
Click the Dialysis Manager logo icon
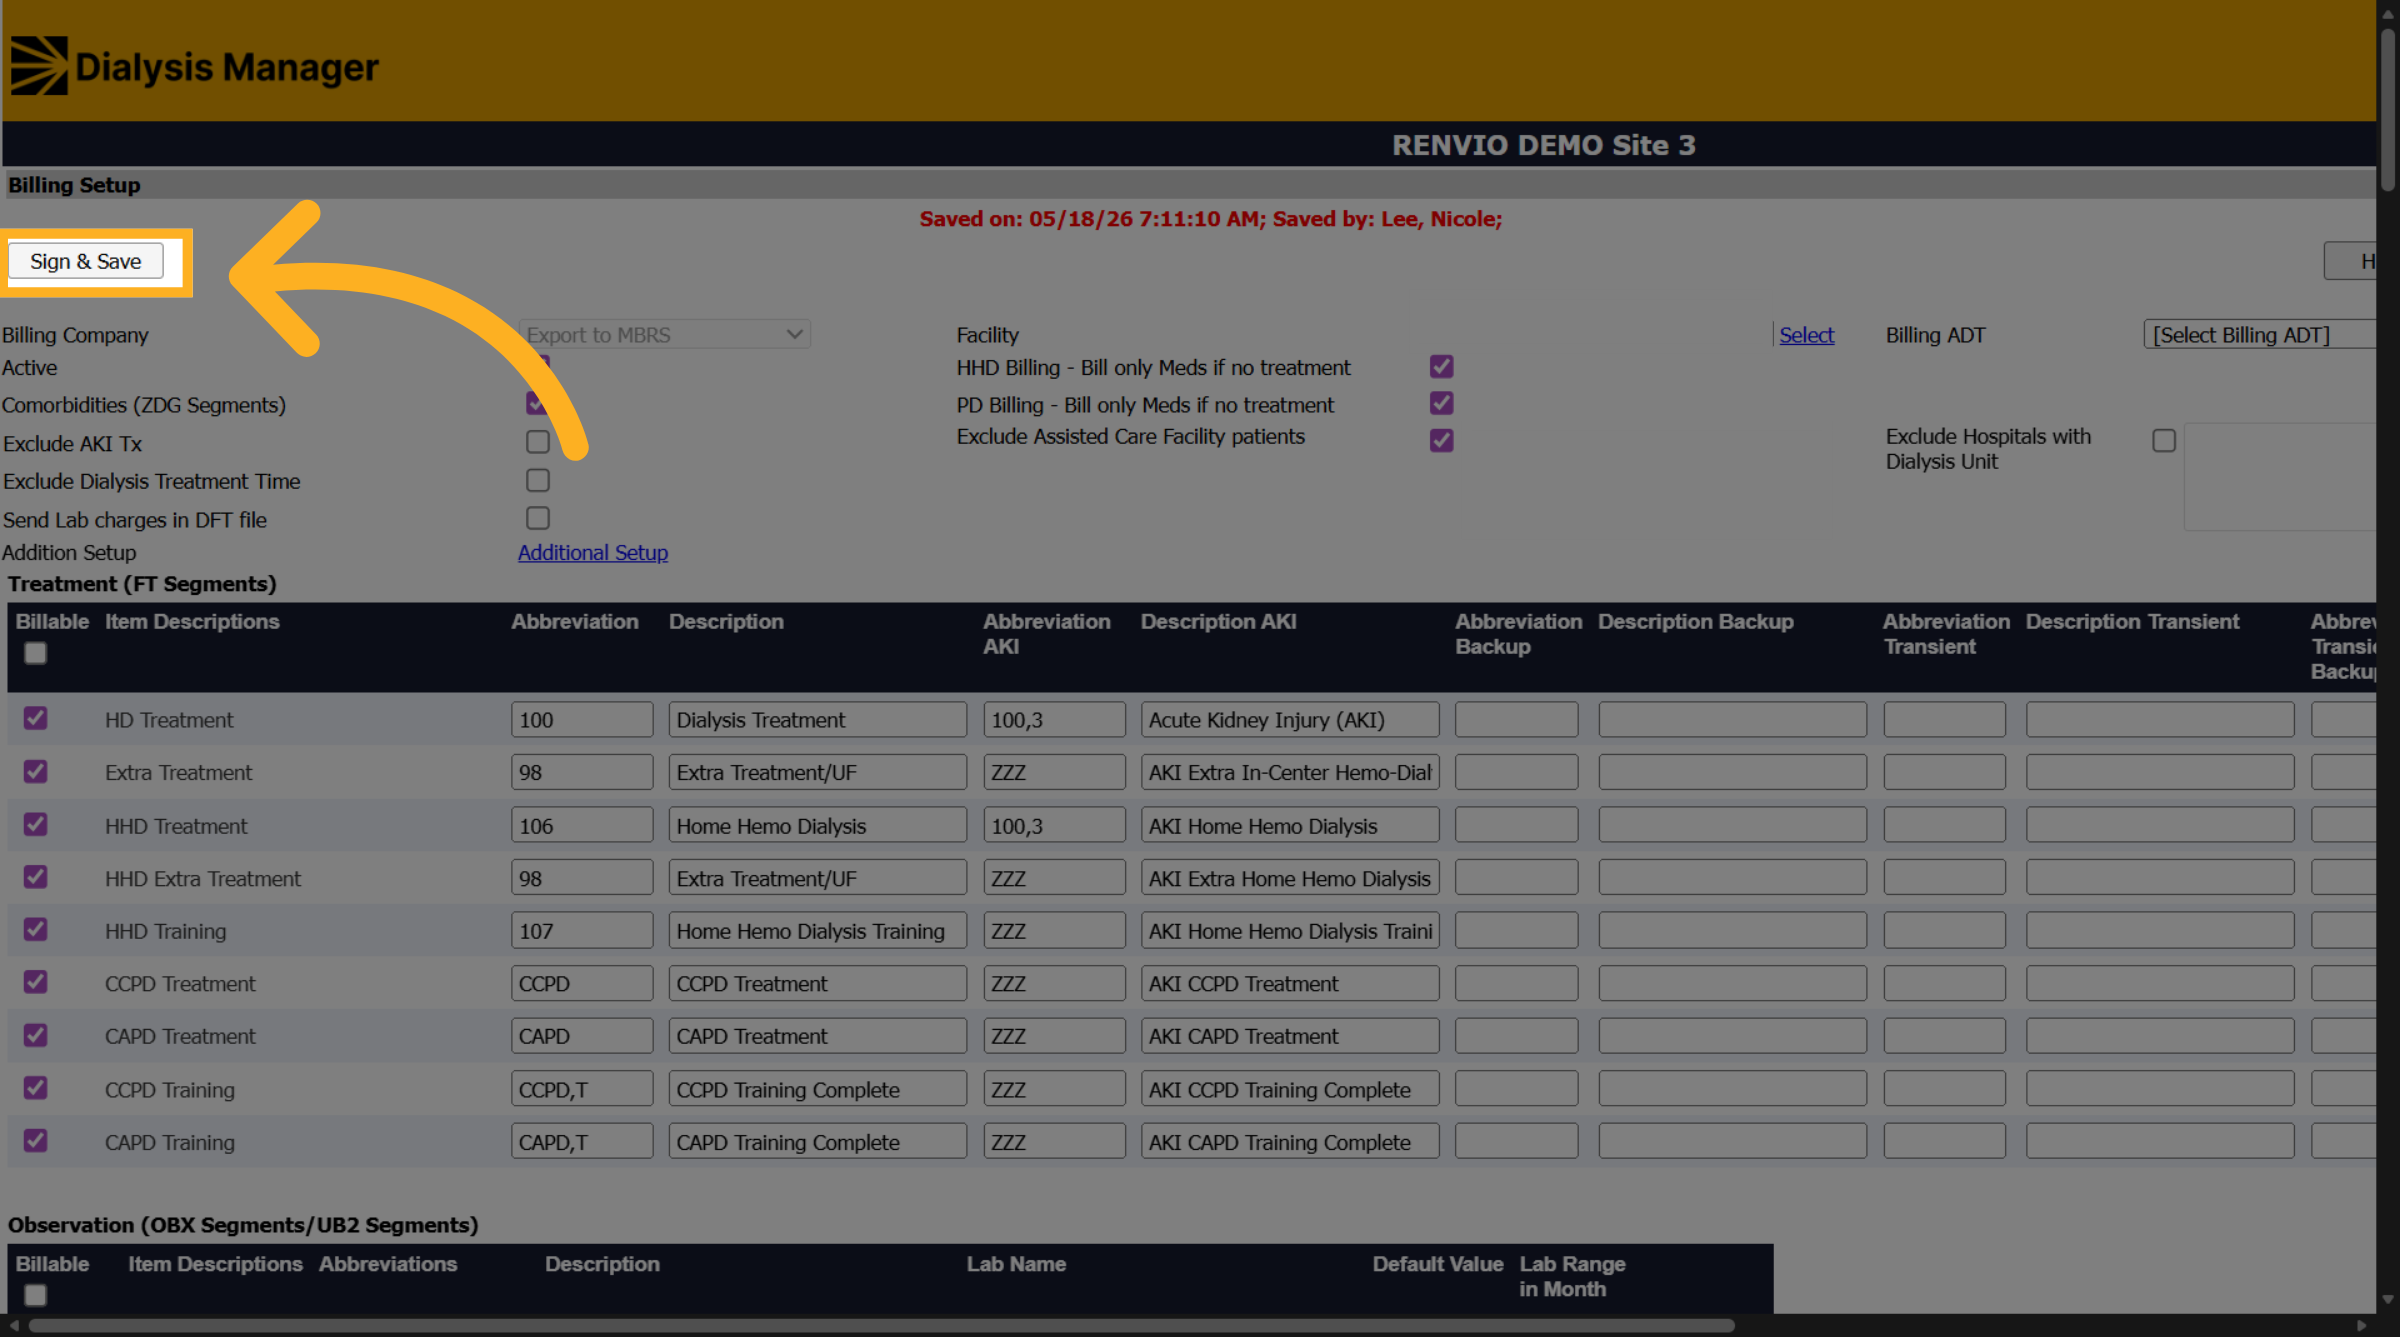39,66
